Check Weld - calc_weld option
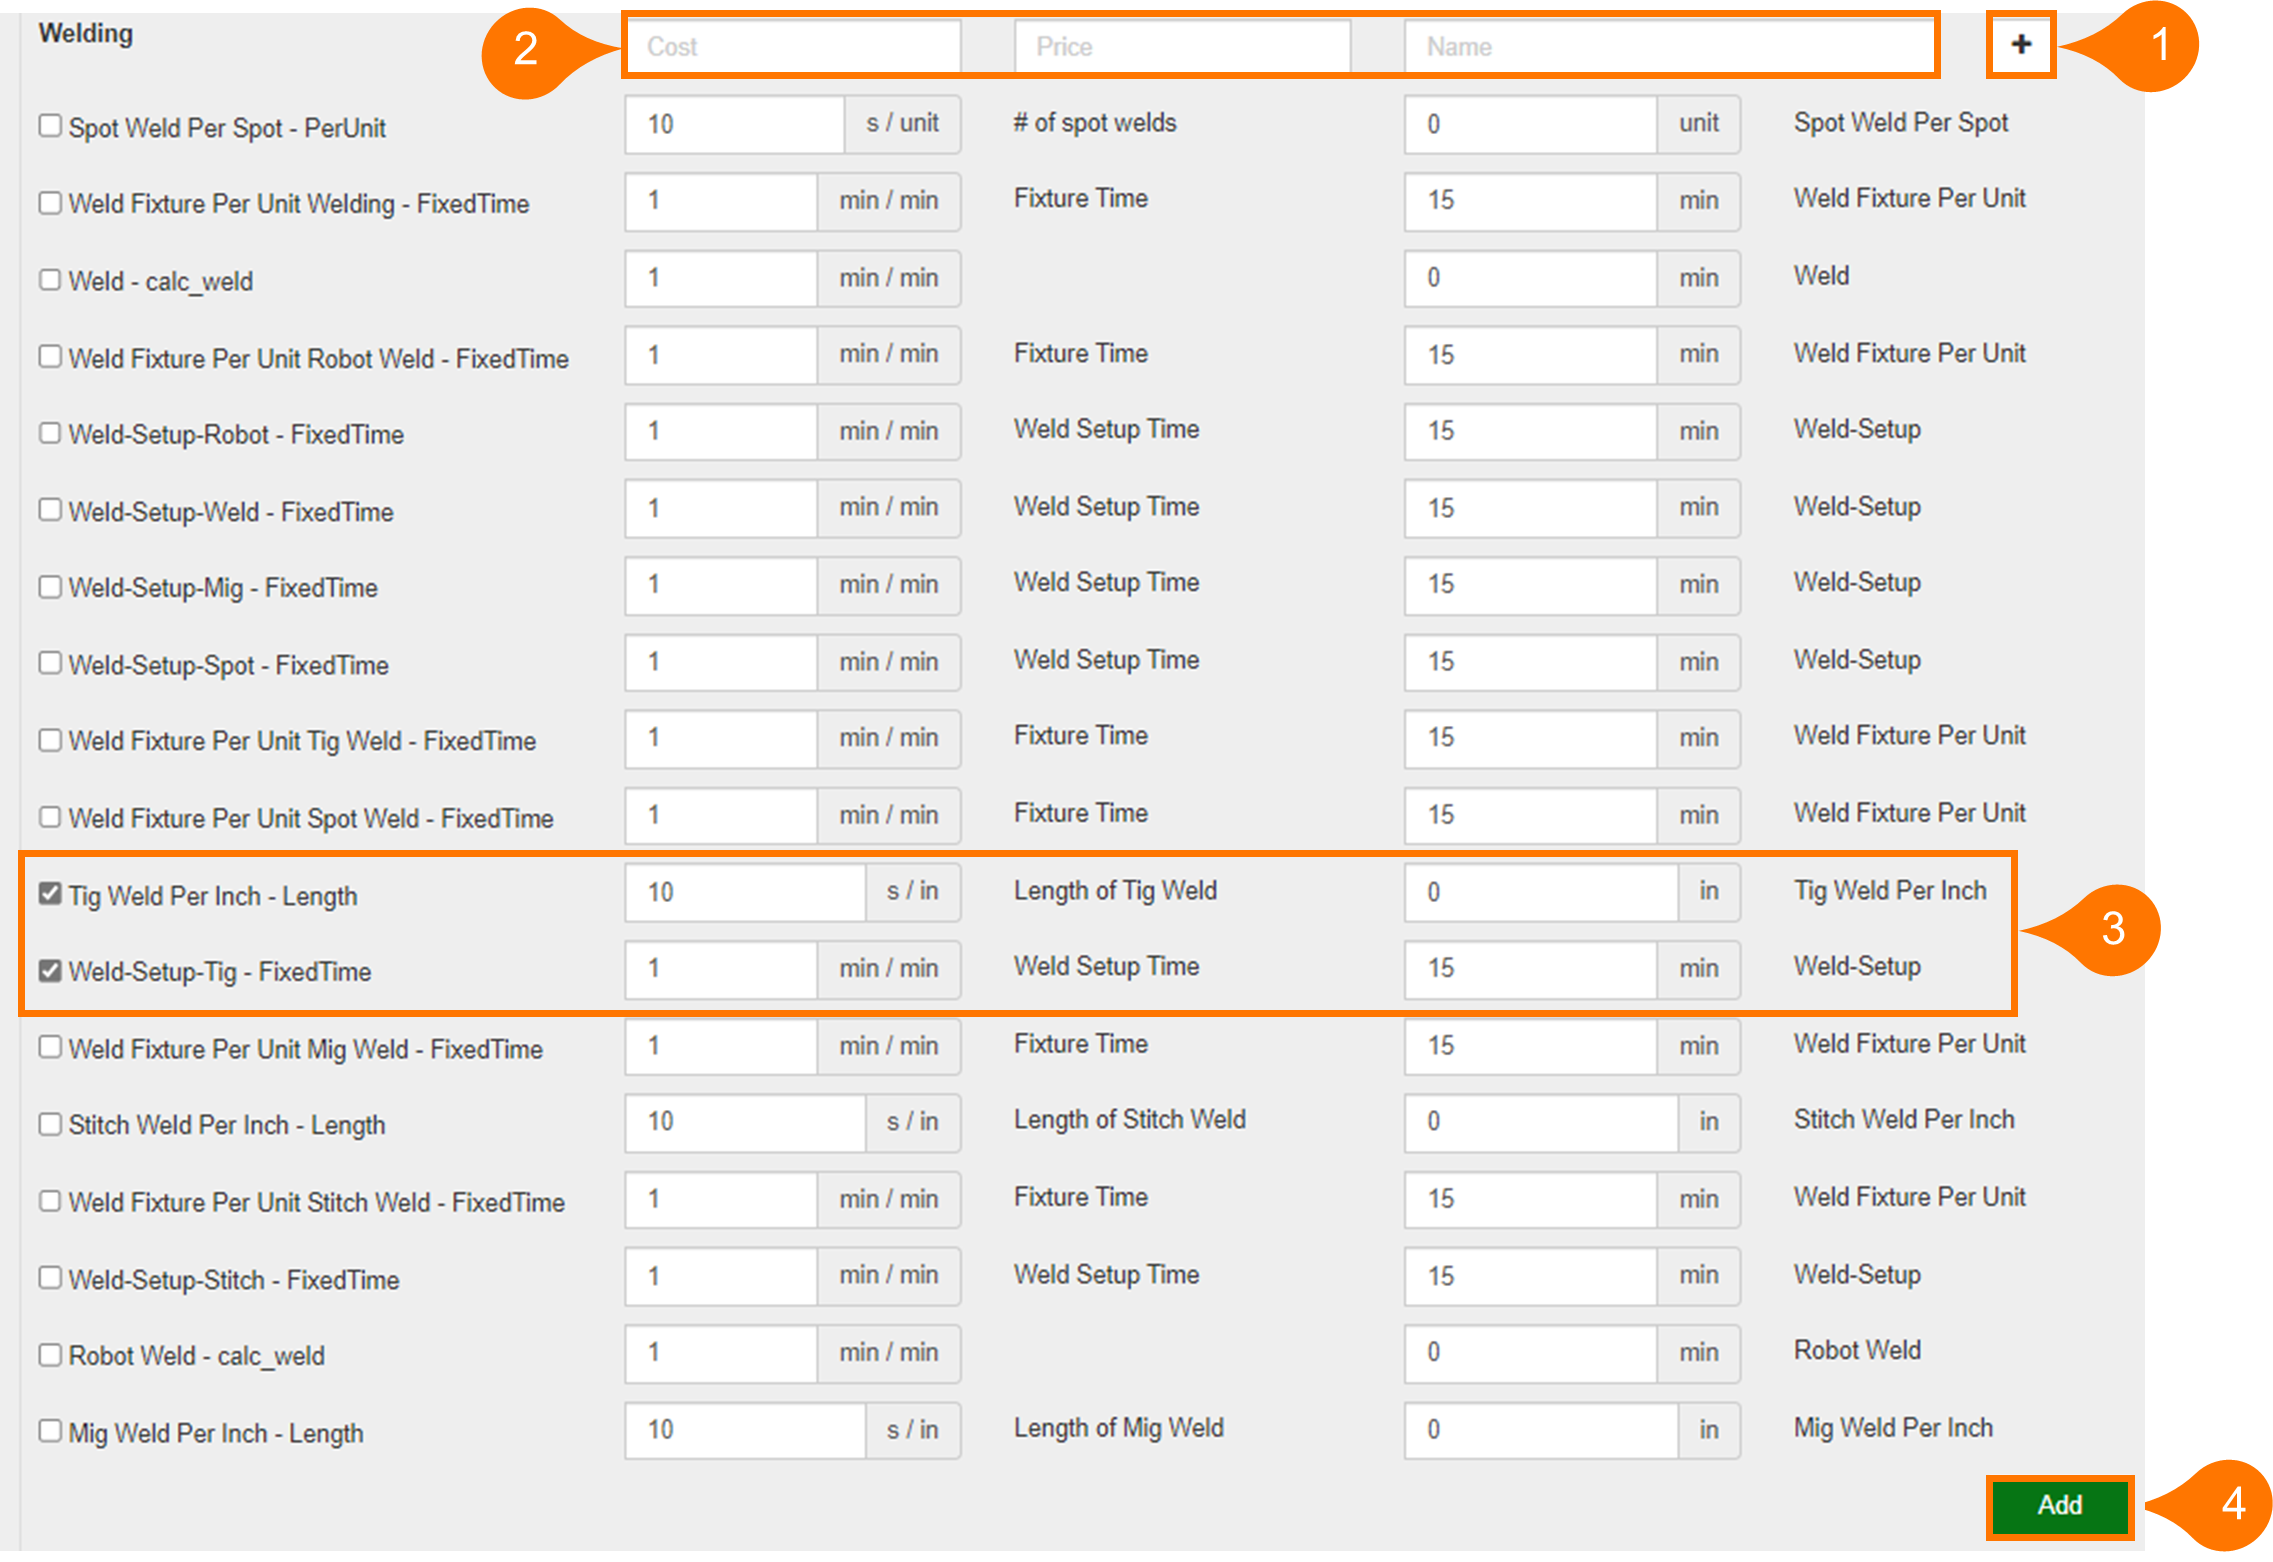The height and width of the screenshot is (1562, 2273). (50, 280)
